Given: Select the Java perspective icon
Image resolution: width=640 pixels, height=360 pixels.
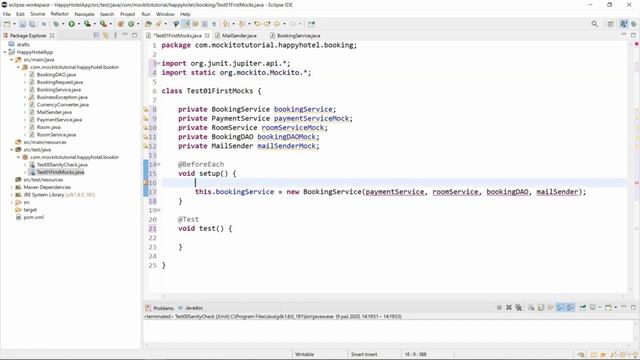Looking at the screenshot, I should pyautogui.click(x=623, y=24).
